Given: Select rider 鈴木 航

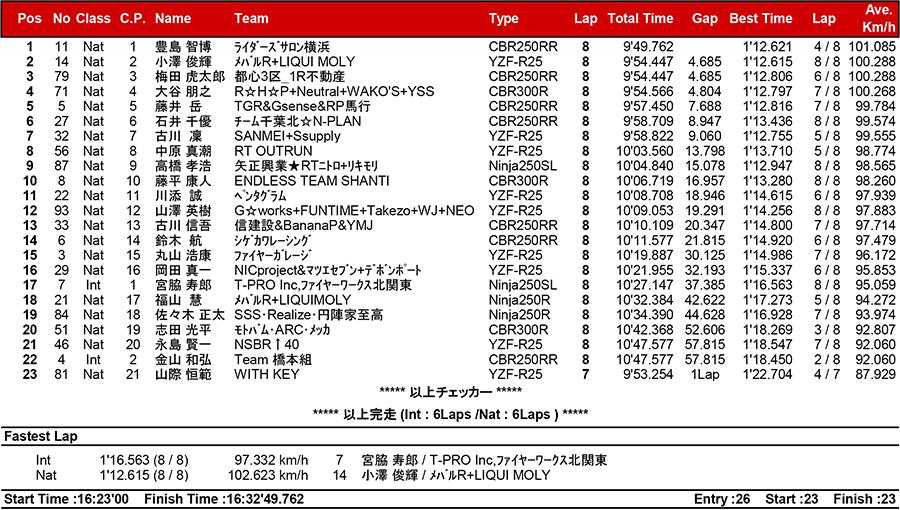Looking at the screenshot, I should (179, 241).
